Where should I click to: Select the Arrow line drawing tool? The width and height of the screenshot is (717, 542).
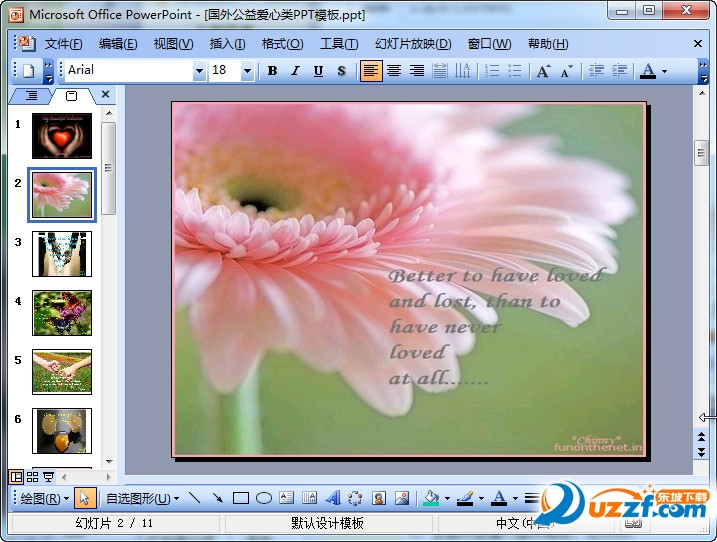(x=217, y=498)
